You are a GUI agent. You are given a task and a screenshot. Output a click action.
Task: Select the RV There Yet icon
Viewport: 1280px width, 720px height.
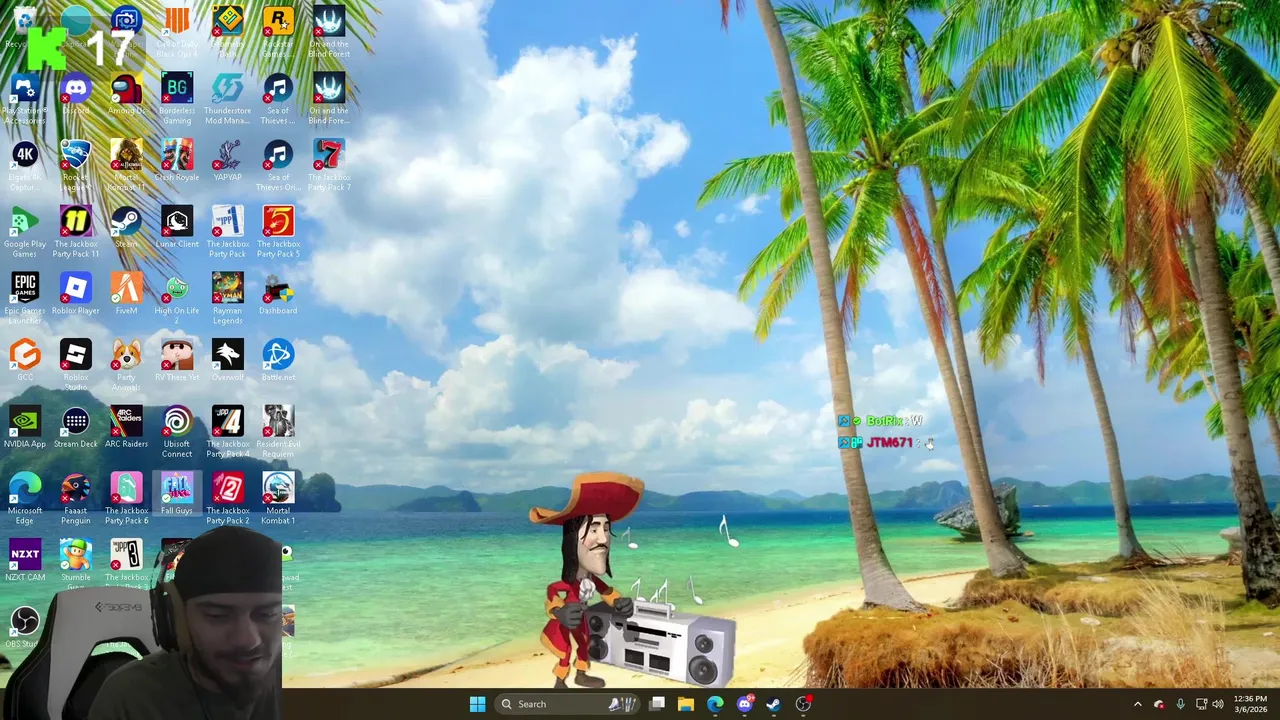coord(177,361)
